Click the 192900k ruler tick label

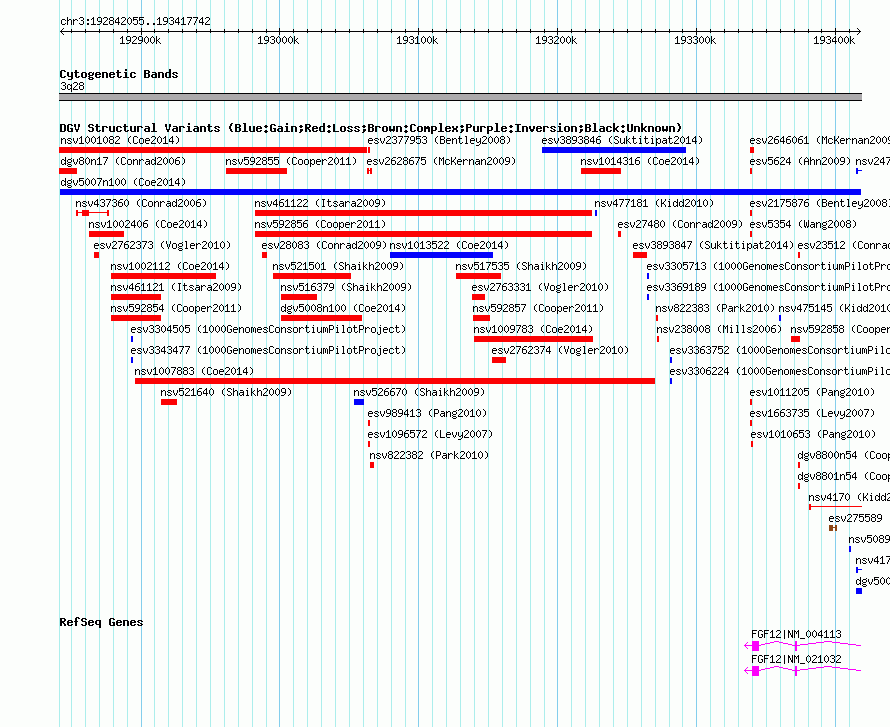click(140, 40)
